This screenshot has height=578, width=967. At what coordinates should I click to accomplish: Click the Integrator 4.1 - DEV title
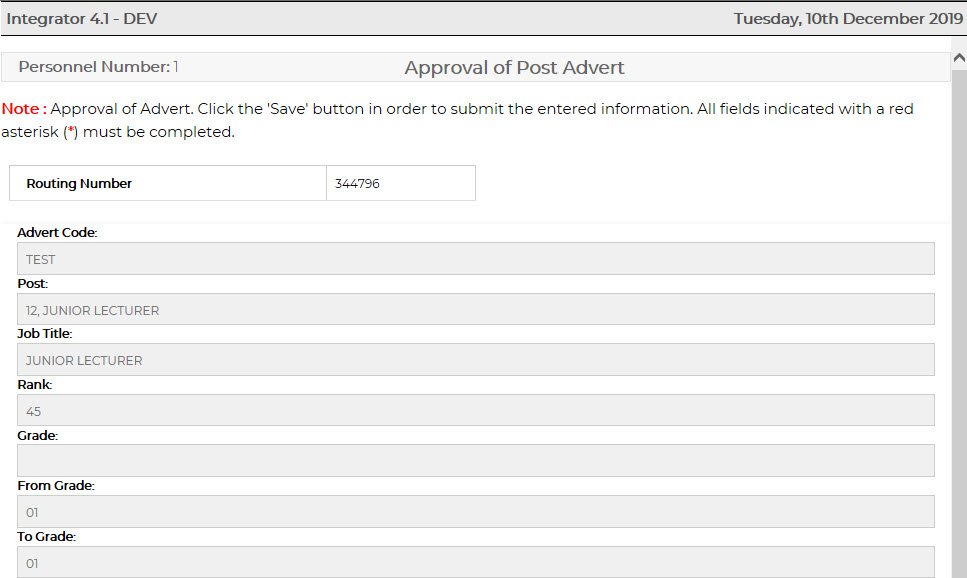[x=82, y=19]
